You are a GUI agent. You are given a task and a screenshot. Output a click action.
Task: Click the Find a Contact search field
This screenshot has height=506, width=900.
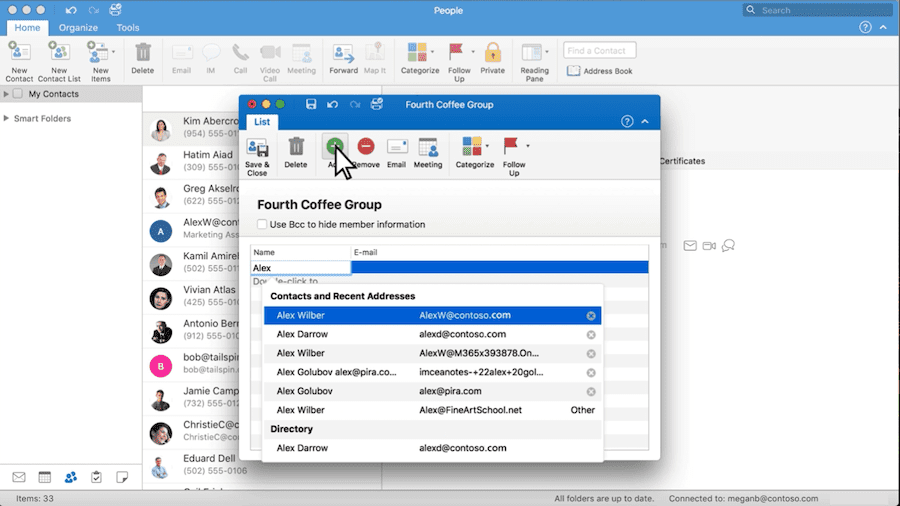pos(598,50)
